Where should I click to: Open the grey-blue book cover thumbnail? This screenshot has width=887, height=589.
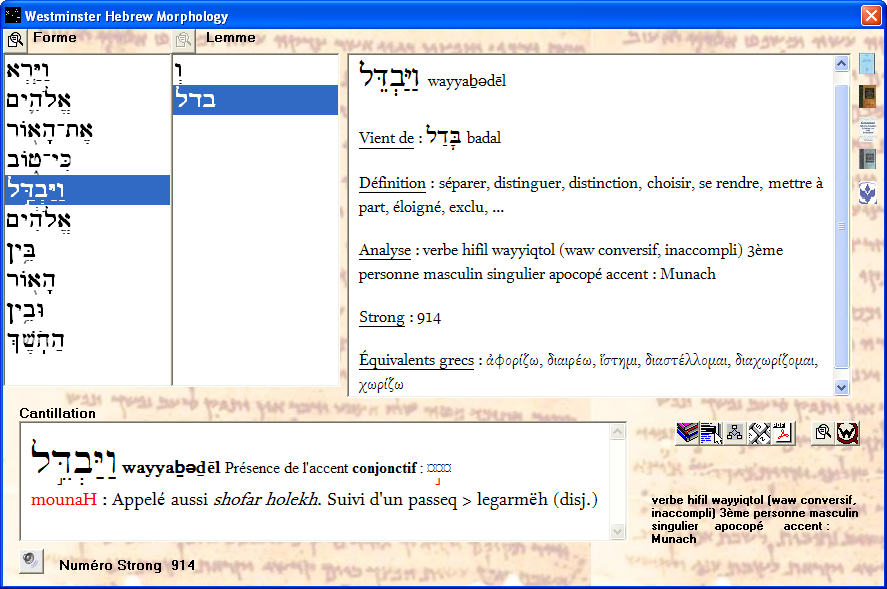(x=867, y=159)
